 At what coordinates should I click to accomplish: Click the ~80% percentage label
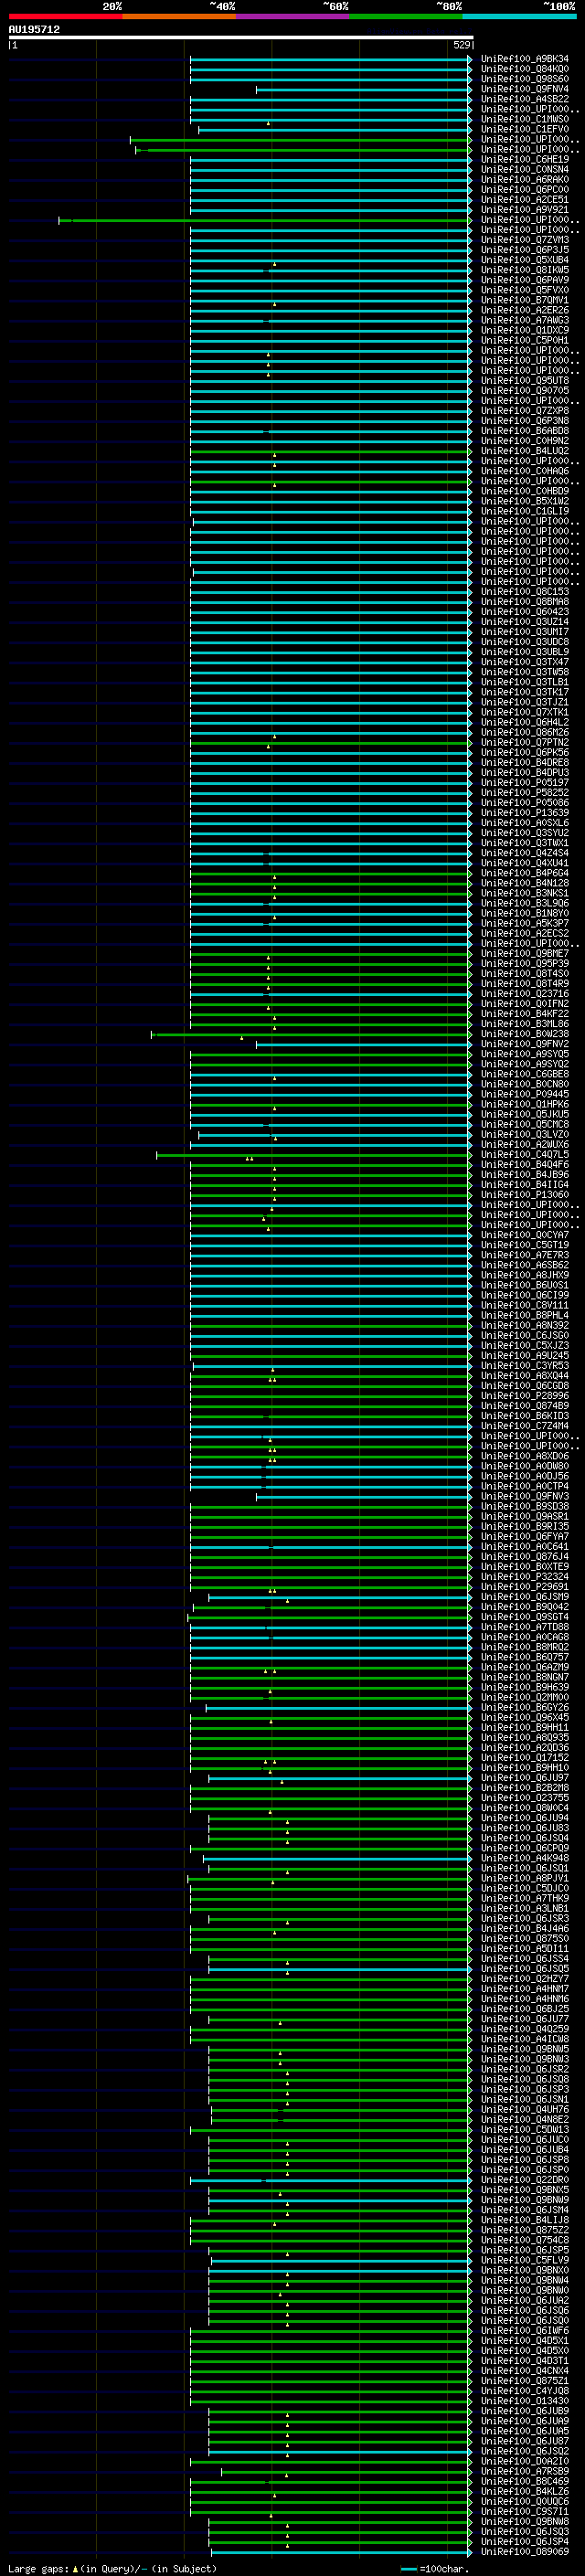448,6
